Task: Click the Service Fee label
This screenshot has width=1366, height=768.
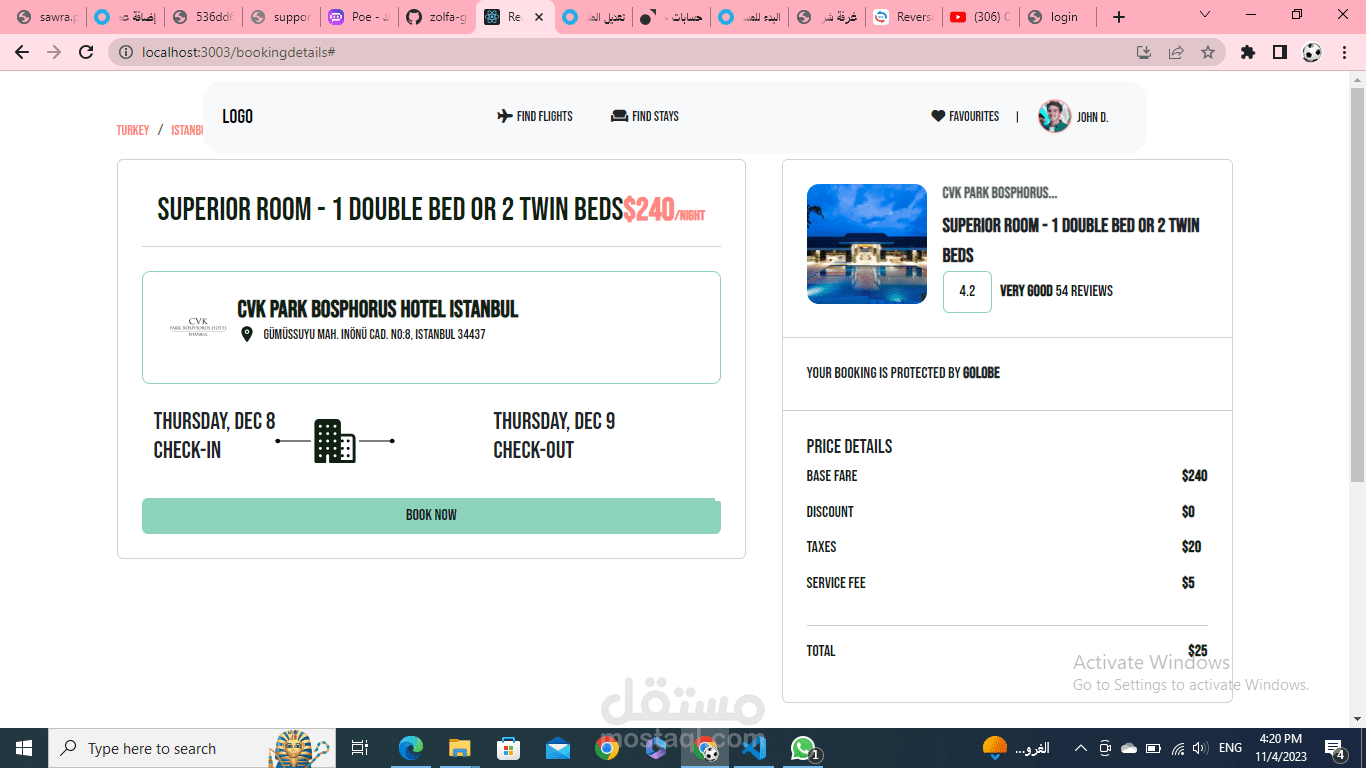Action: tap(836, 583)
